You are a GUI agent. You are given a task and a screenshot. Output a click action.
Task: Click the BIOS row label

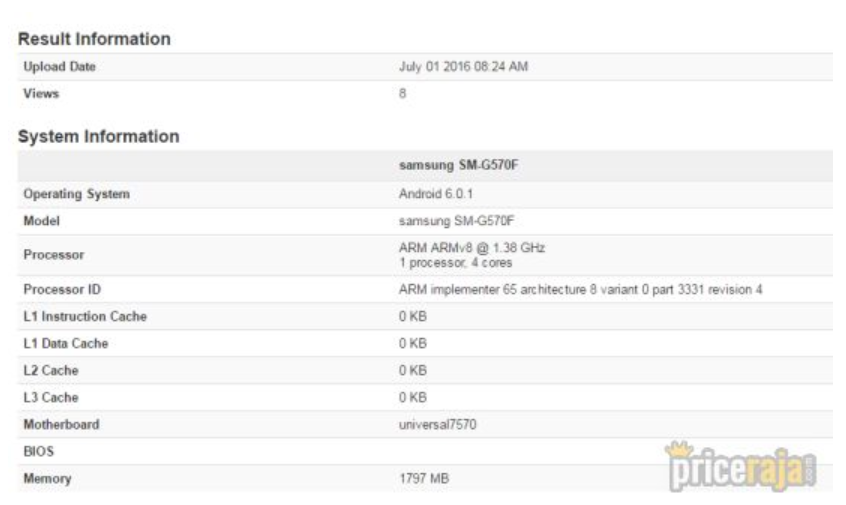point(39,452)
